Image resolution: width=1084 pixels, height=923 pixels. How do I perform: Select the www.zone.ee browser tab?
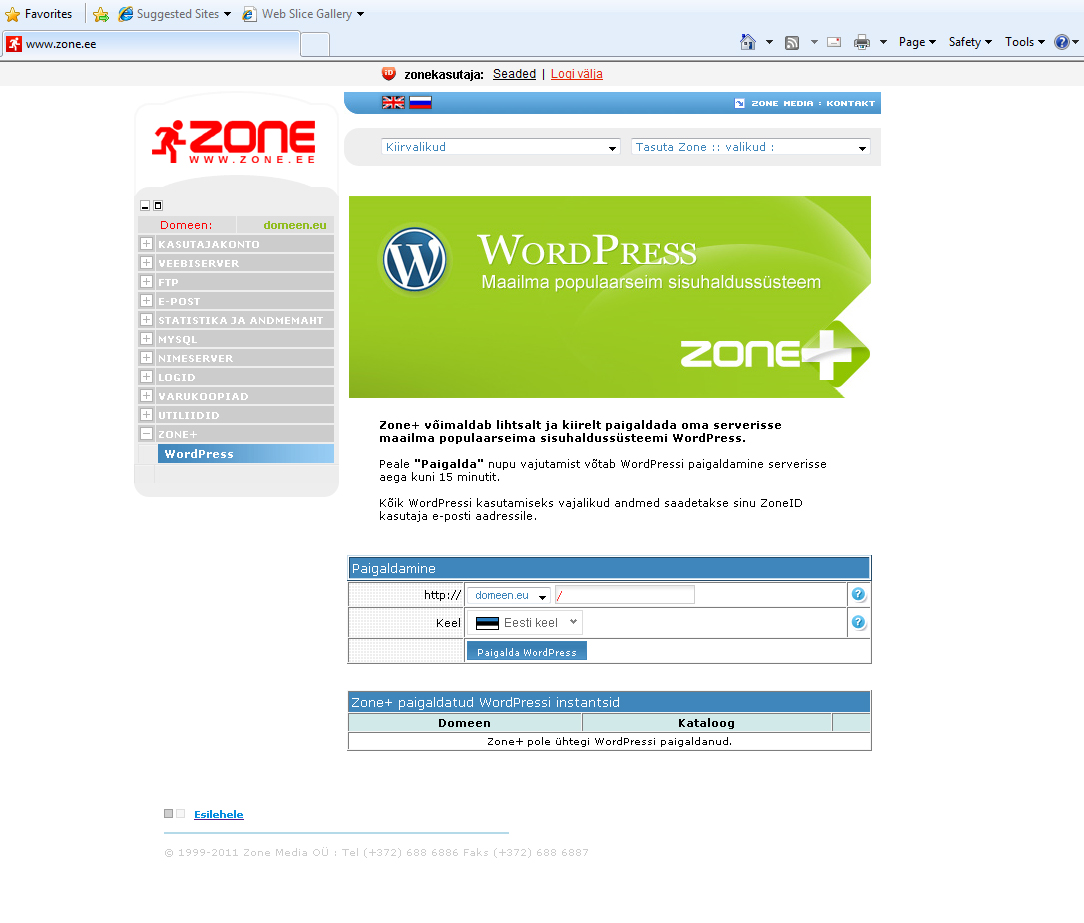click(151, 44)
